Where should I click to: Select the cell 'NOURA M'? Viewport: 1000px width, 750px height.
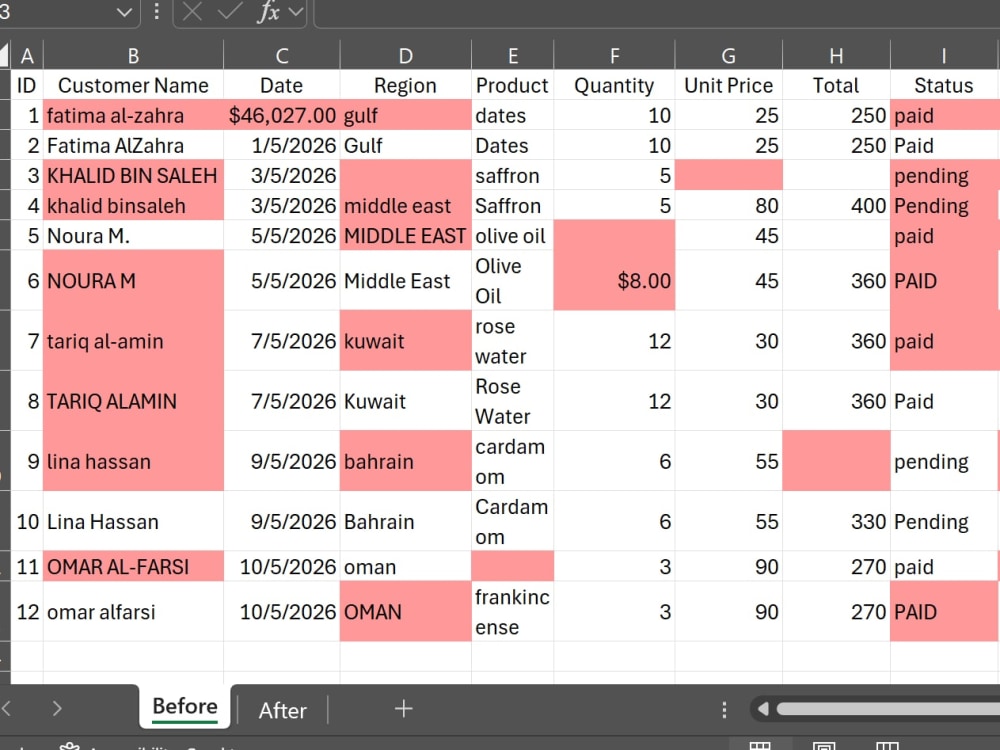(x=133, y=280)
